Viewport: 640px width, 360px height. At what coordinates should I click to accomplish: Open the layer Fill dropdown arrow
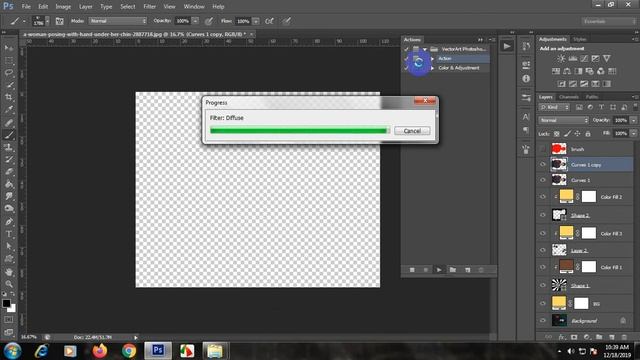633,133
